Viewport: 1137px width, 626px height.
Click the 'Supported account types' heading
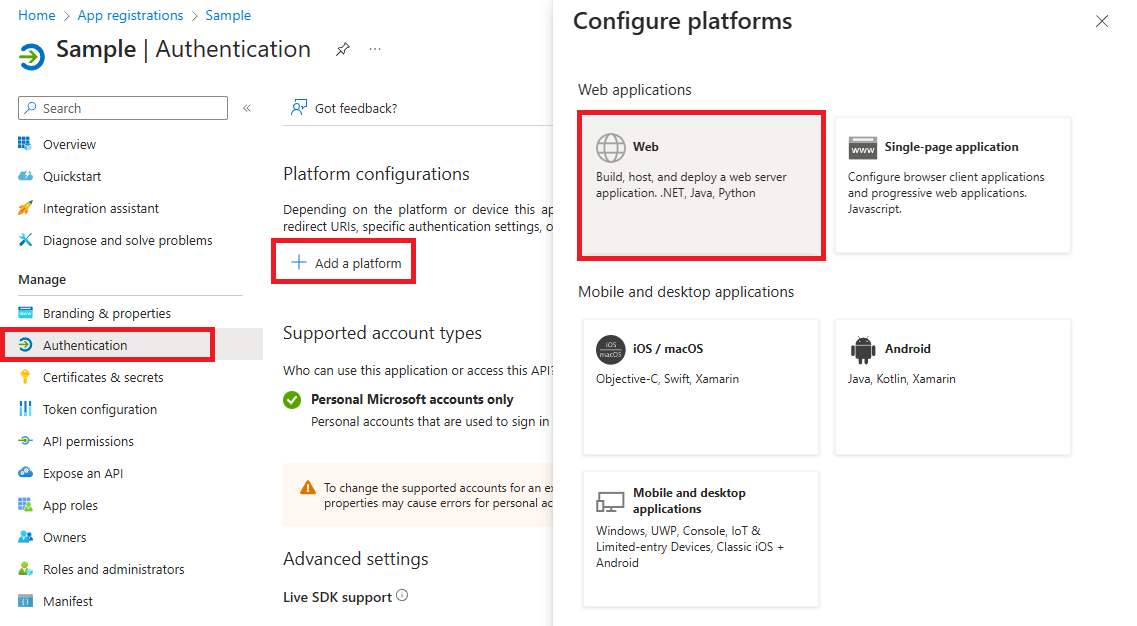[x=382, y=333]
